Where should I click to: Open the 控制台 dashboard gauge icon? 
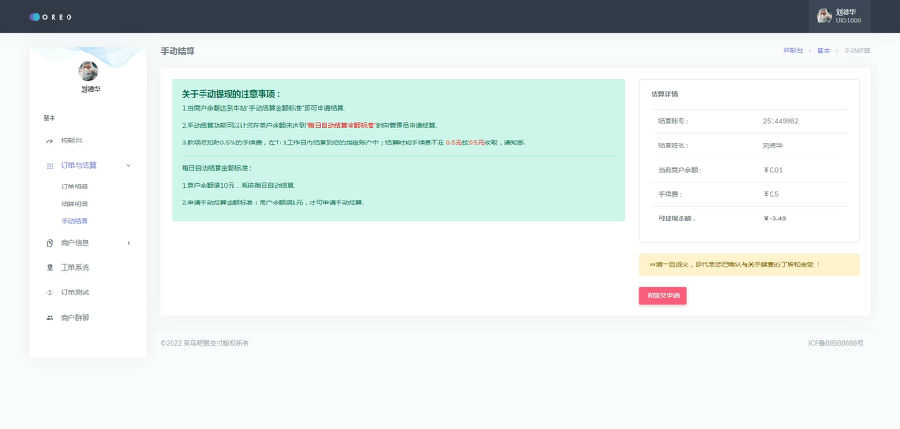49,141
